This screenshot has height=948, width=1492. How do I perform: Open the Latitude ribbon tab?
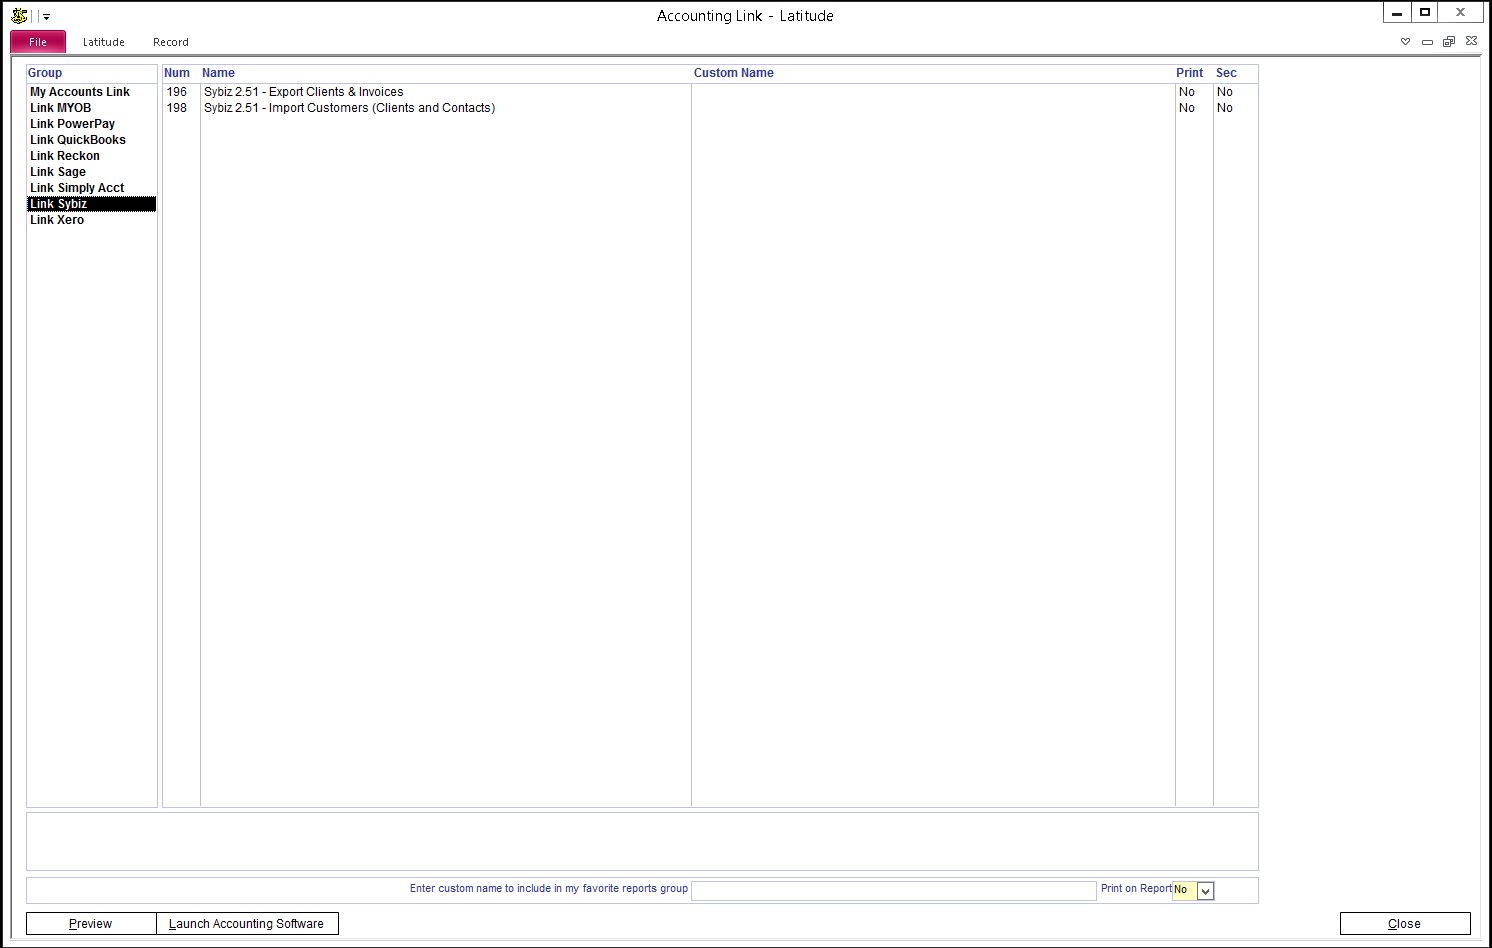104,42
